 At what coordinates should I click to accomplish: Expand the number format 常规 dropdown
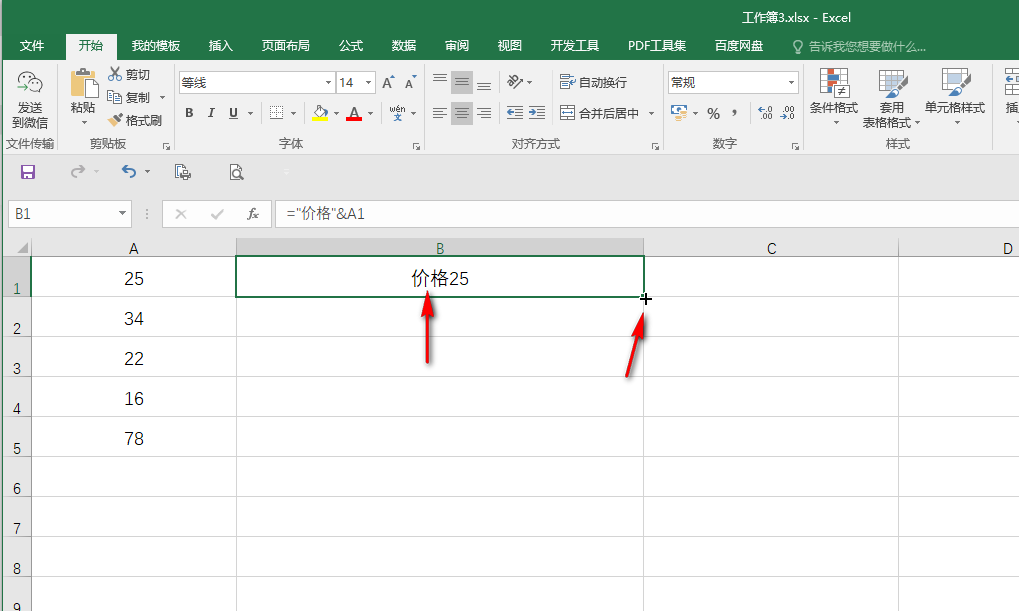click(x=791, y=83)
